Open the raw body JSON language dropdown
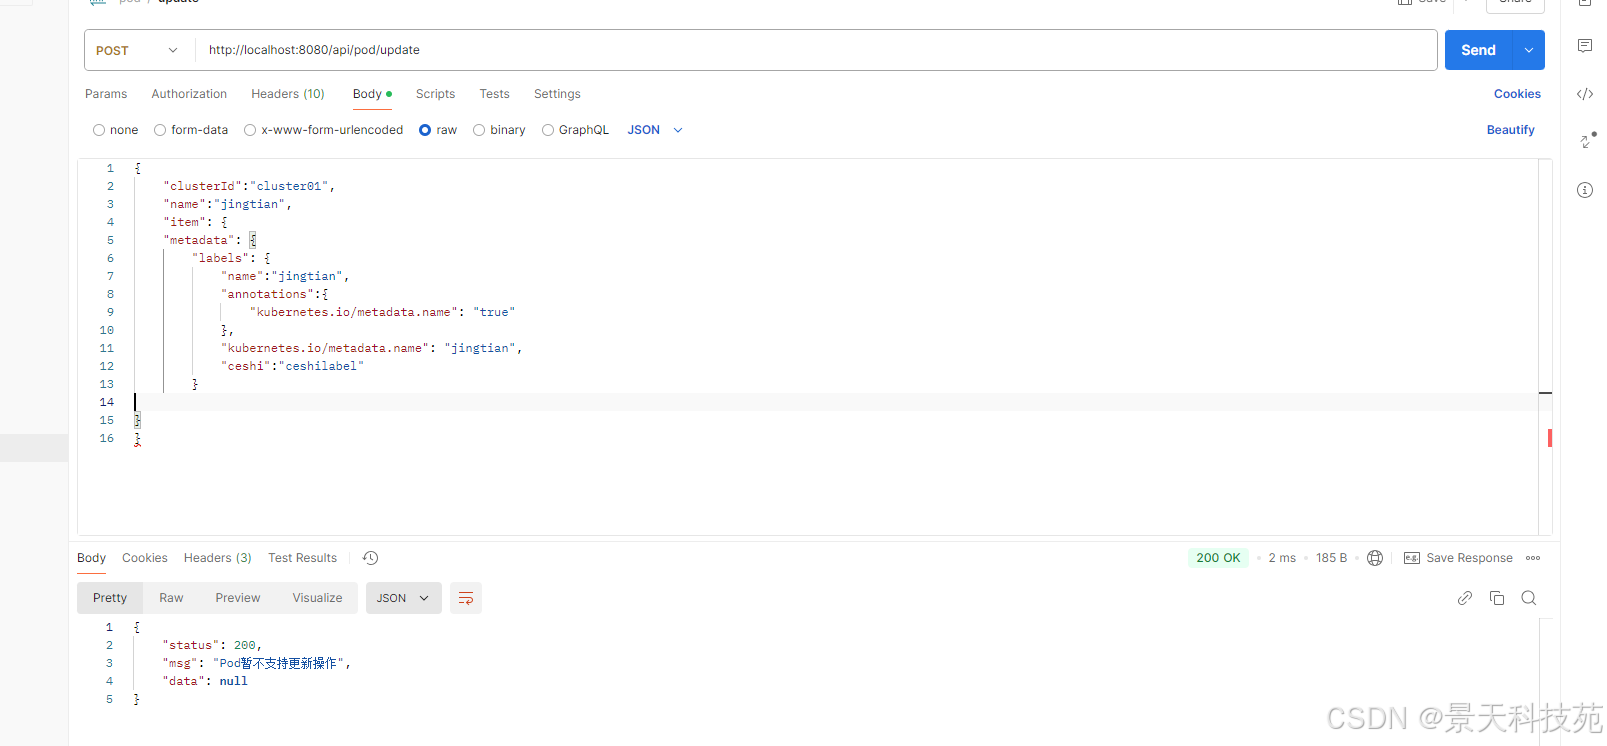 [655, 130]
